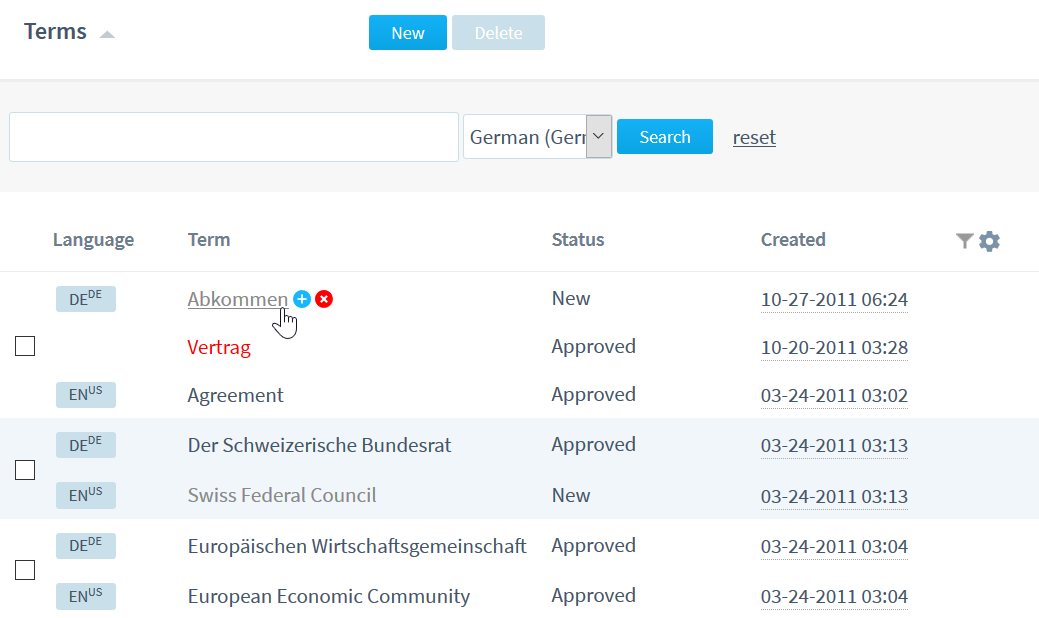This screenshot has height=618, width=1039.
Task: Click the New status of Abkommen
Action: click(x=571, y=299)
